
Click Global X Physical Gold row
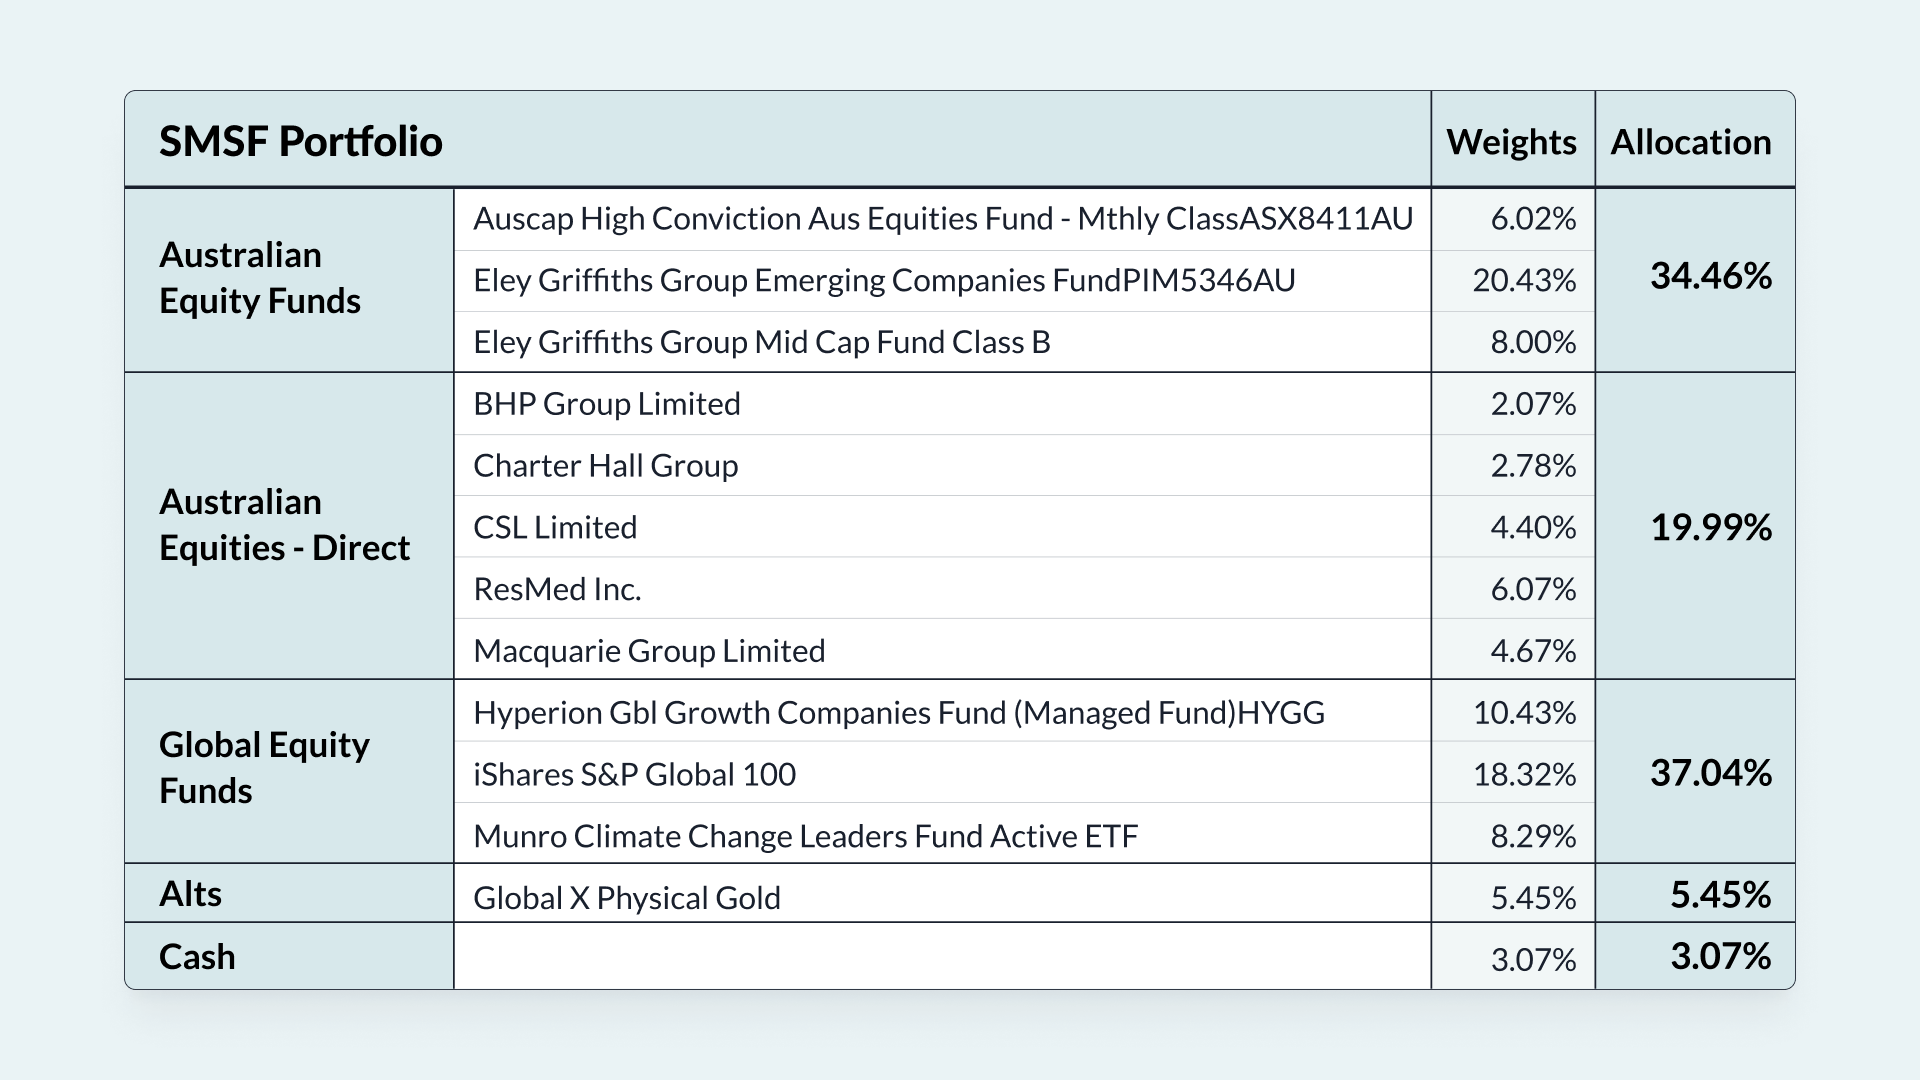626,898
